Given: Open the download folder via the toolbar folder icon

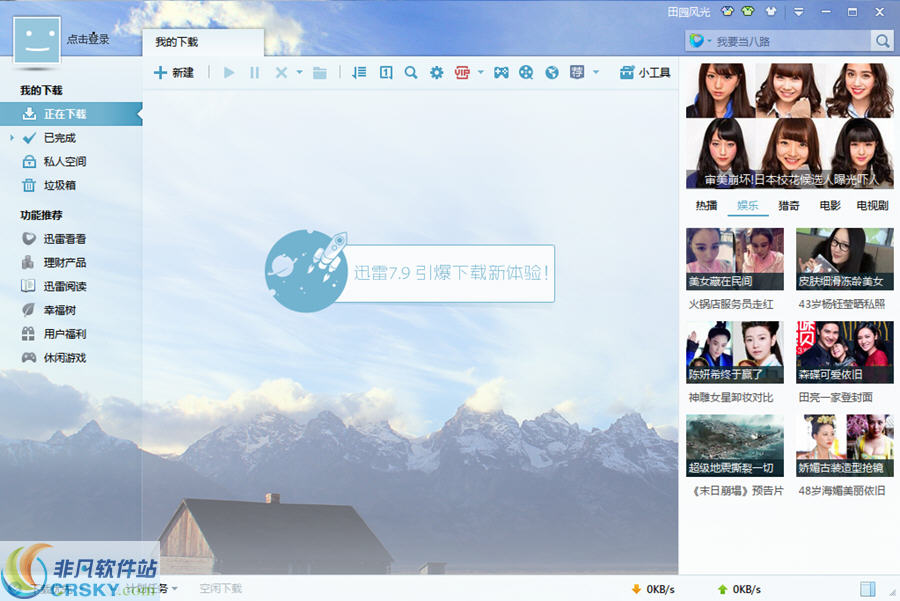Looking at the screenshot, I should click(320, 72).
